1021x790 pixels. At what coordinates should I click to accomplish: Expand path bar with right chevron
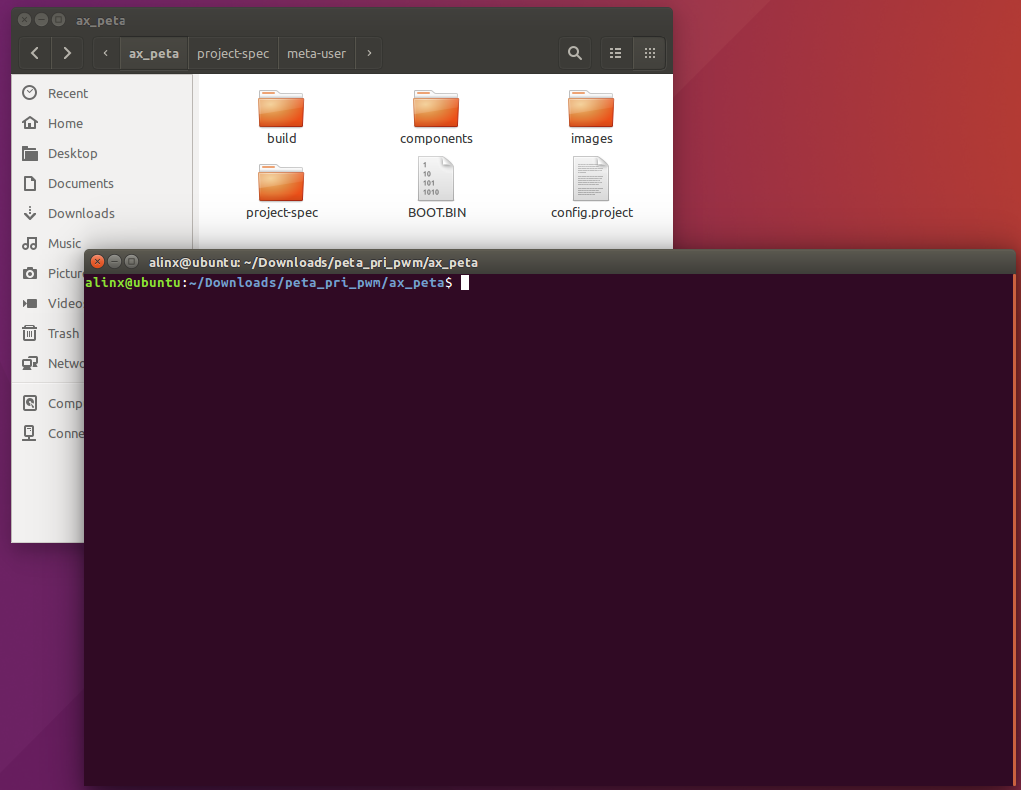[x=369, y=53]
